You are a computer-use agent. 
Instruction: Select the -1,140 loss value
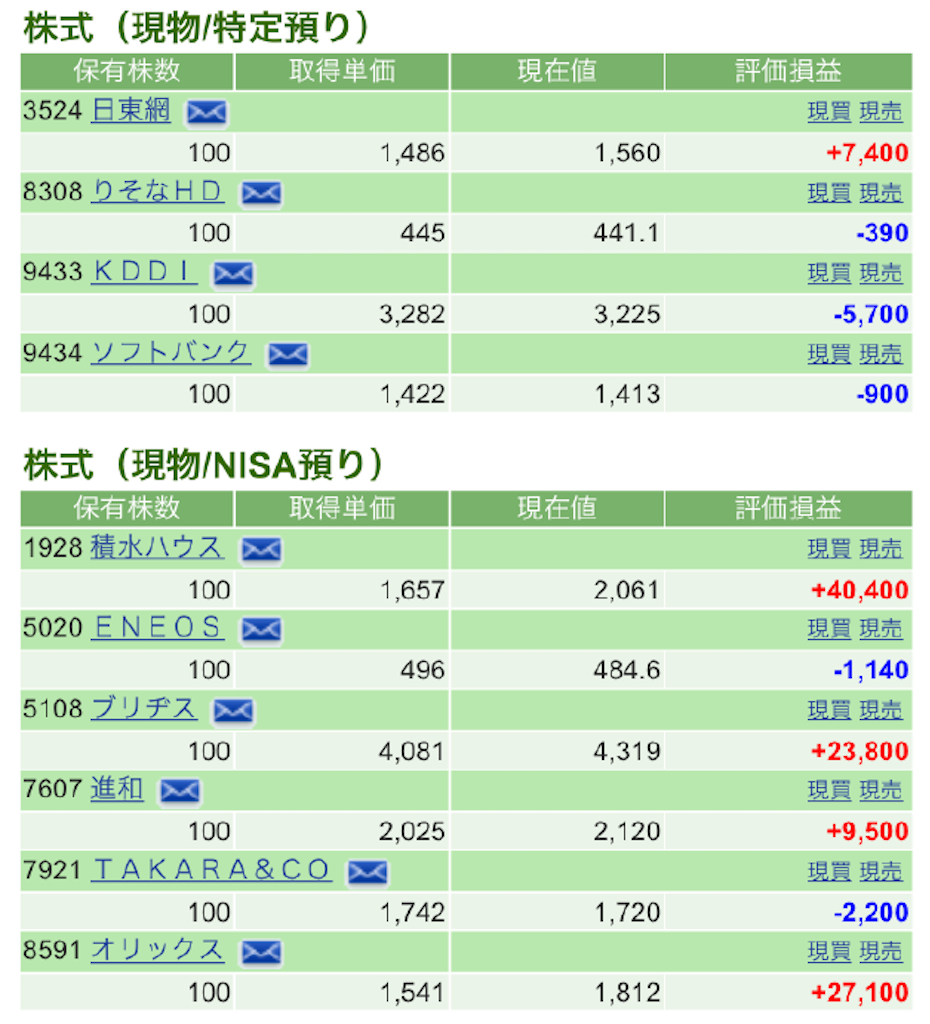(871, 671)
